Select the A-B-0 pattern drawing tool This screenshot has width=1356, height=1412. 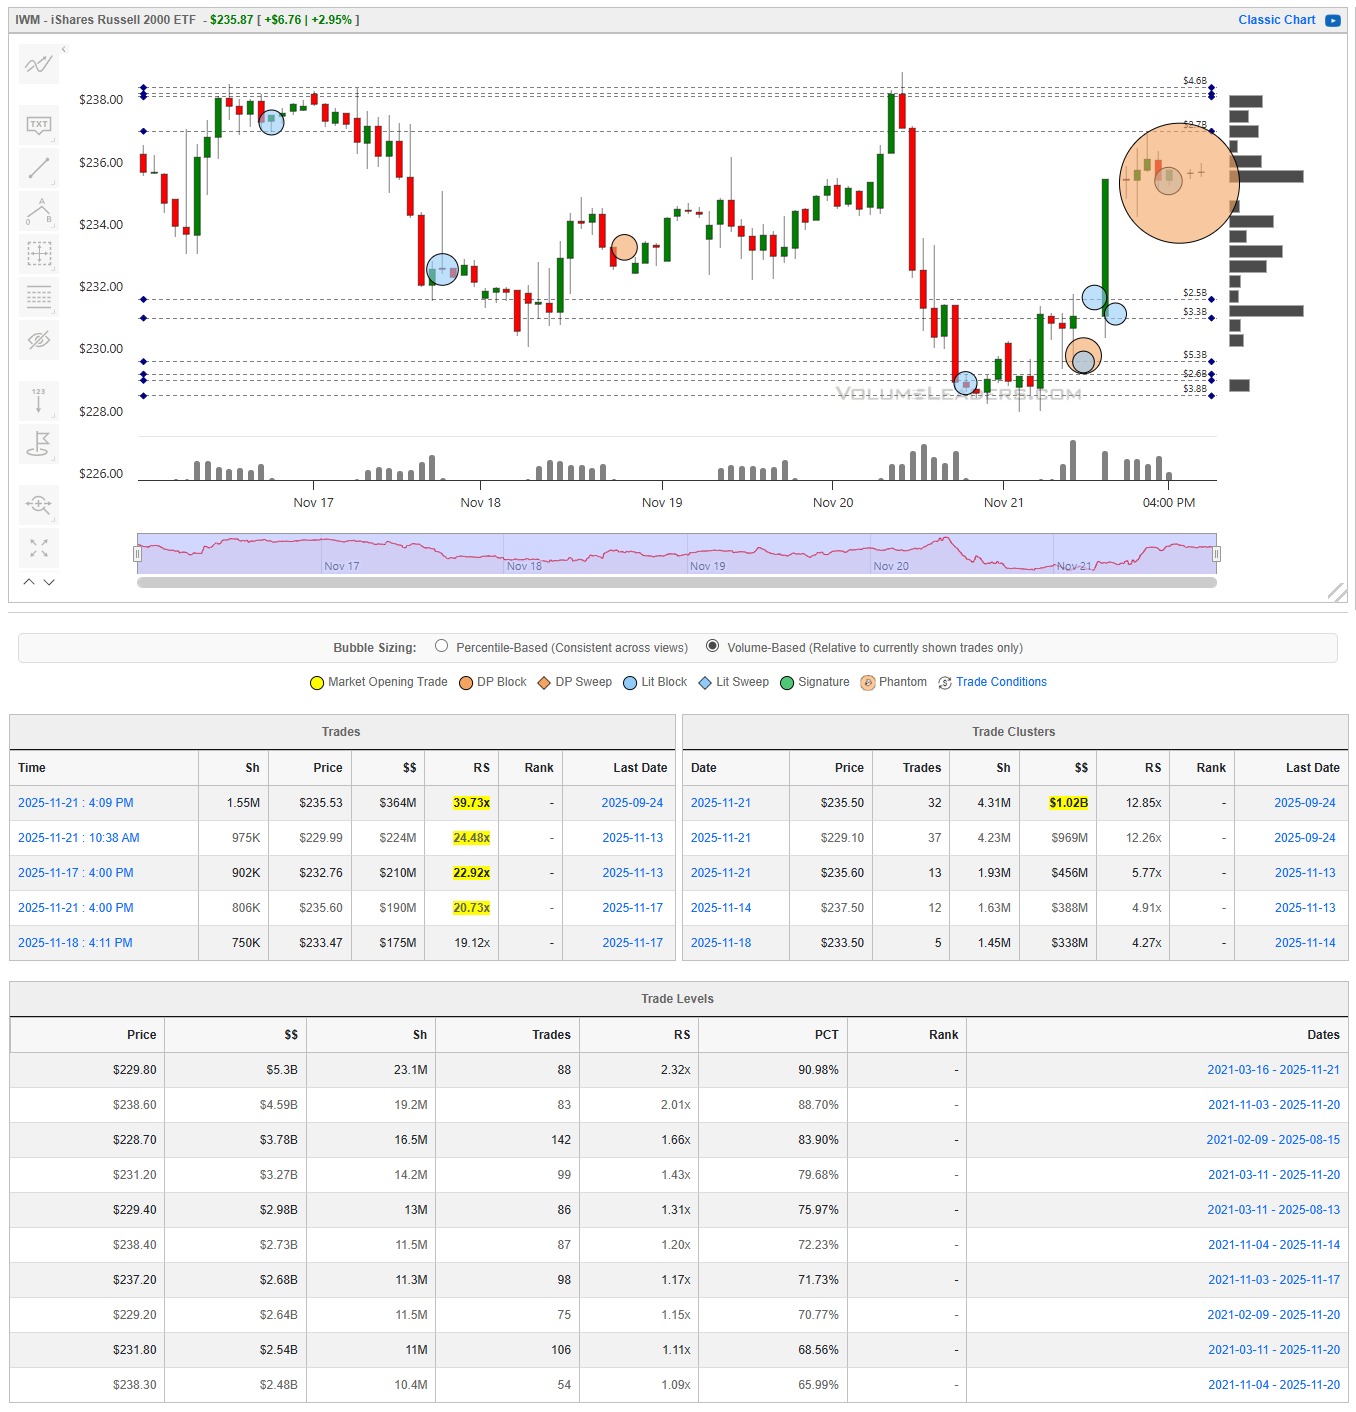39,211
